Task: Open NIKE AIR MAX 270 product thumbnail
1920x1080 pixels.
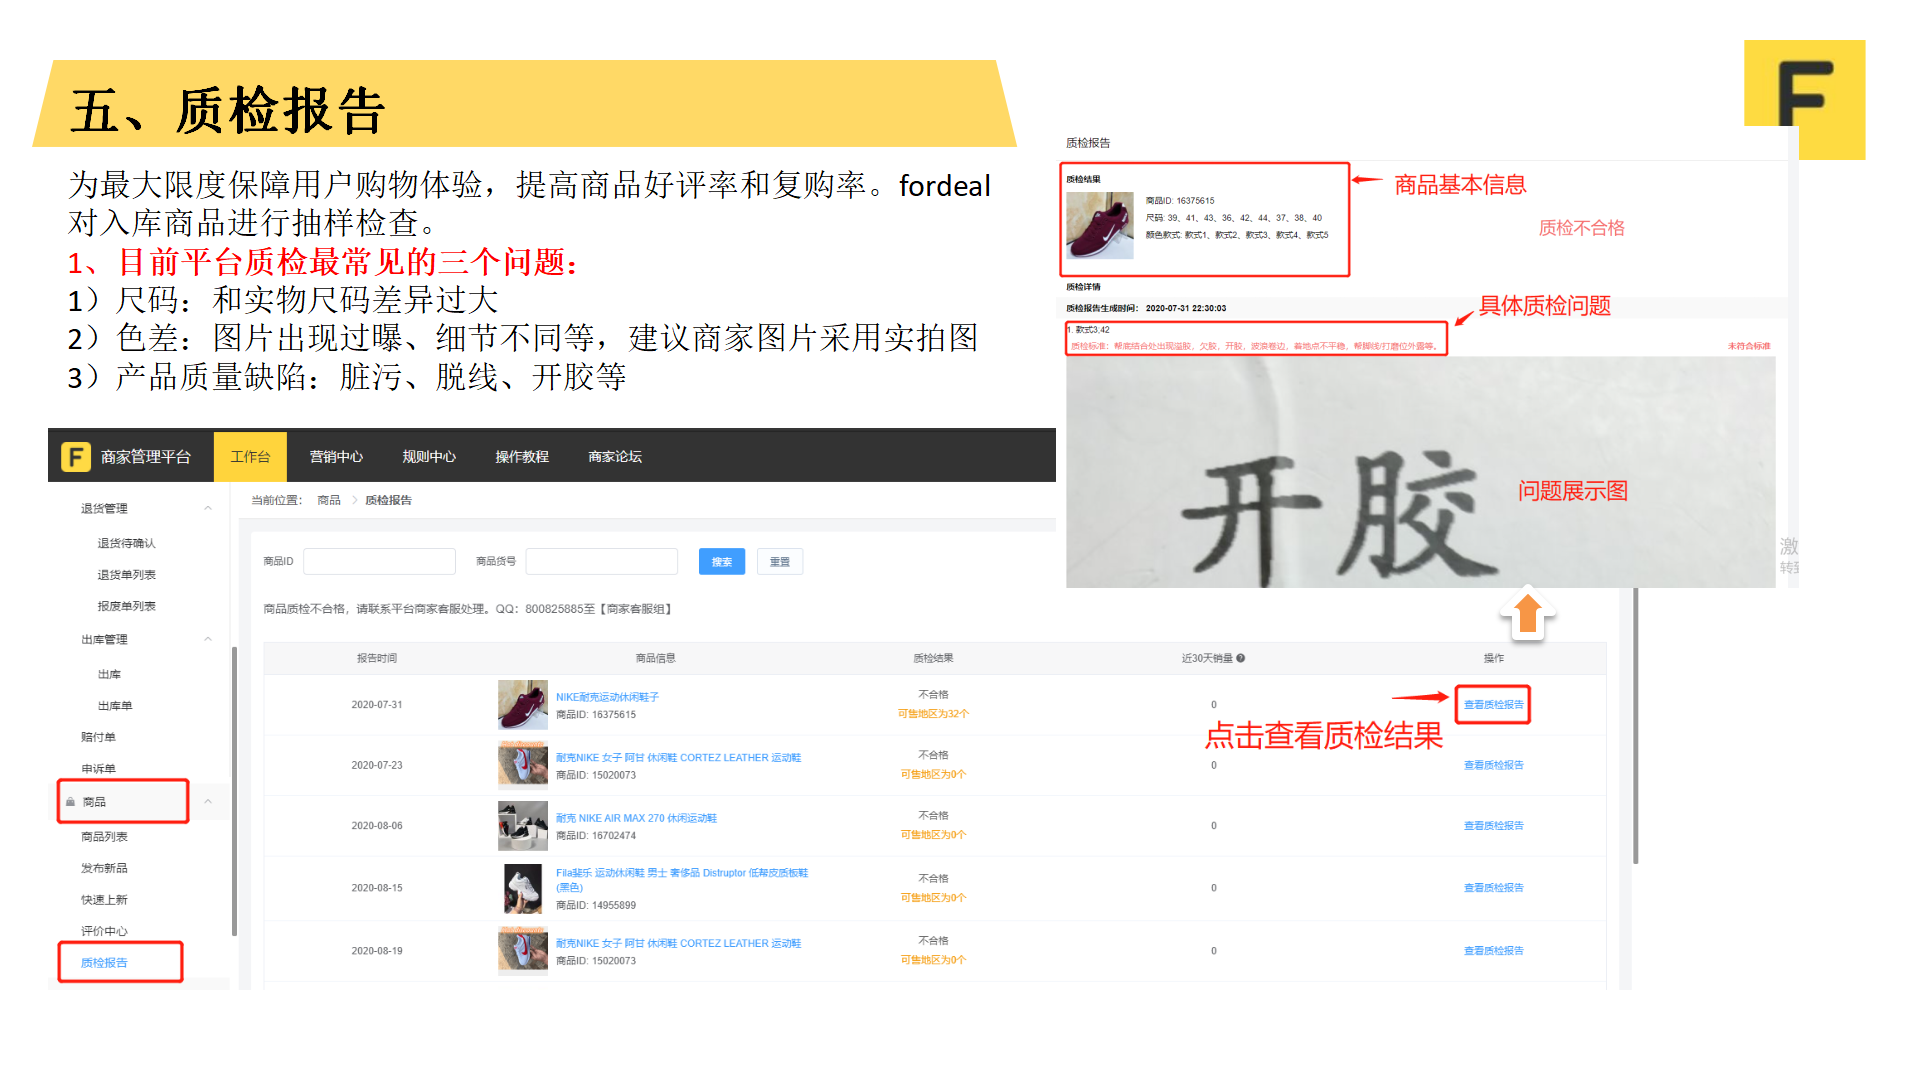Action: tap(523, 826)
